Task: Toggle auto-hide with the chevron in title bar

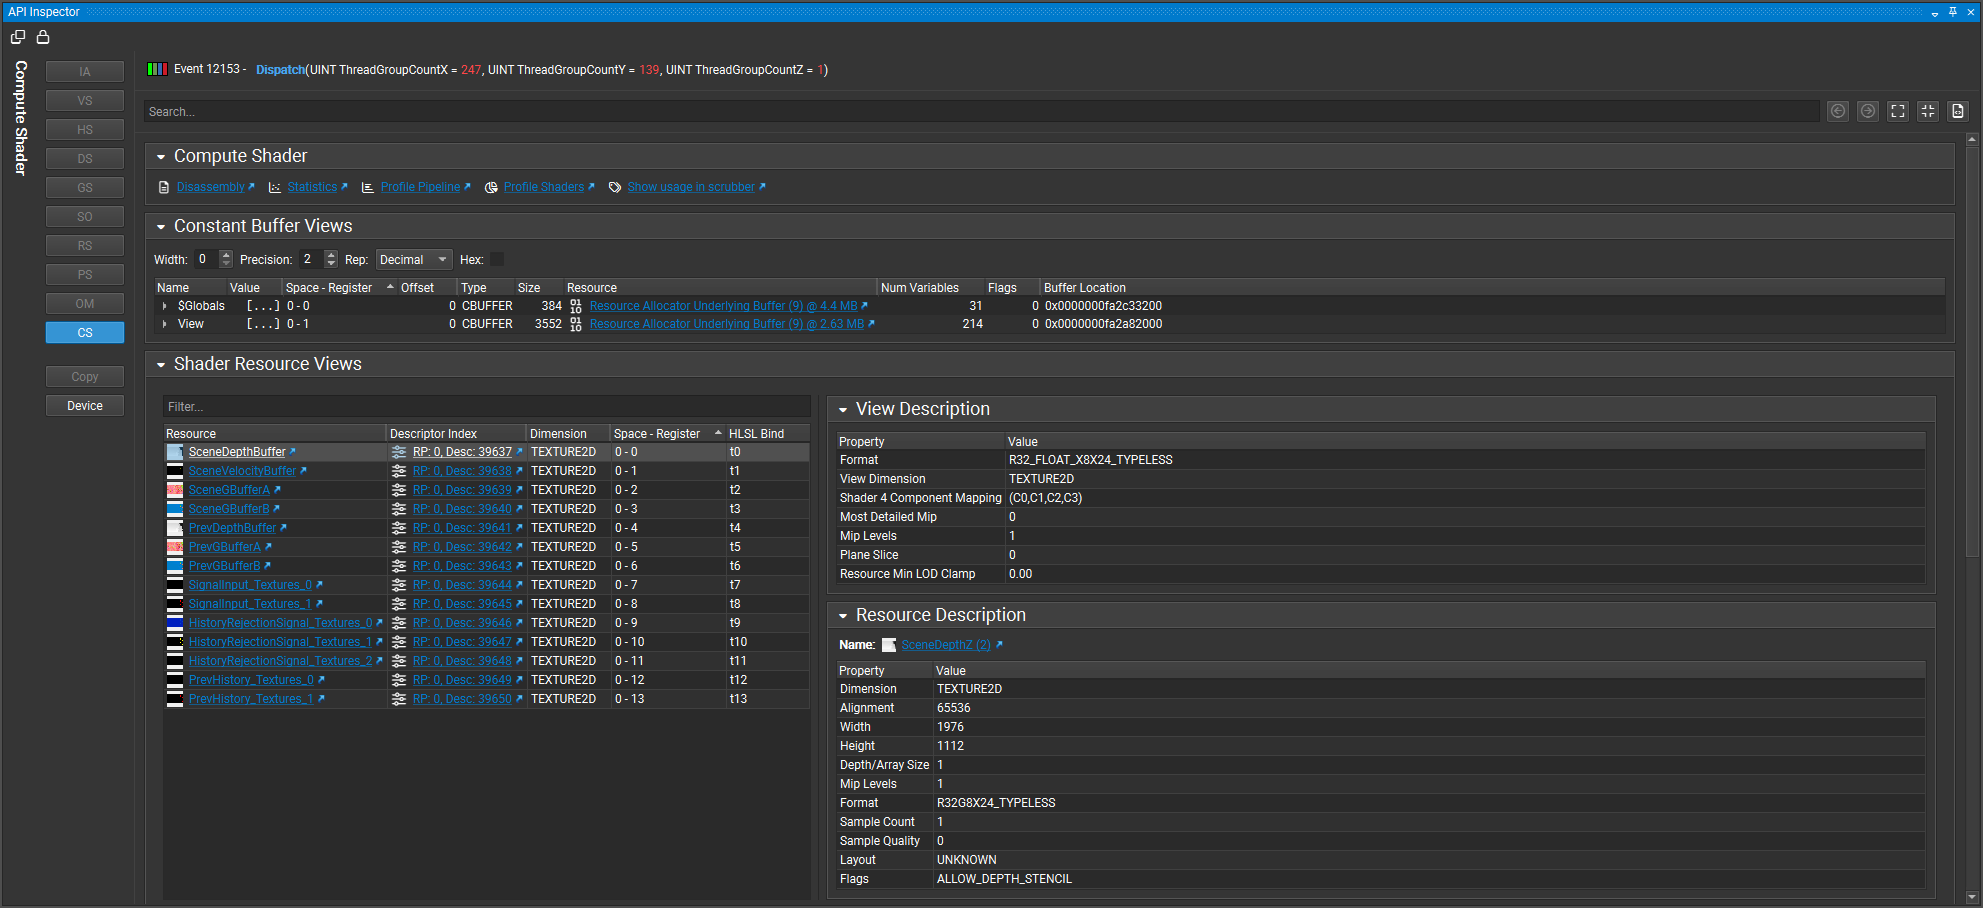Action: coord(1934,12)
